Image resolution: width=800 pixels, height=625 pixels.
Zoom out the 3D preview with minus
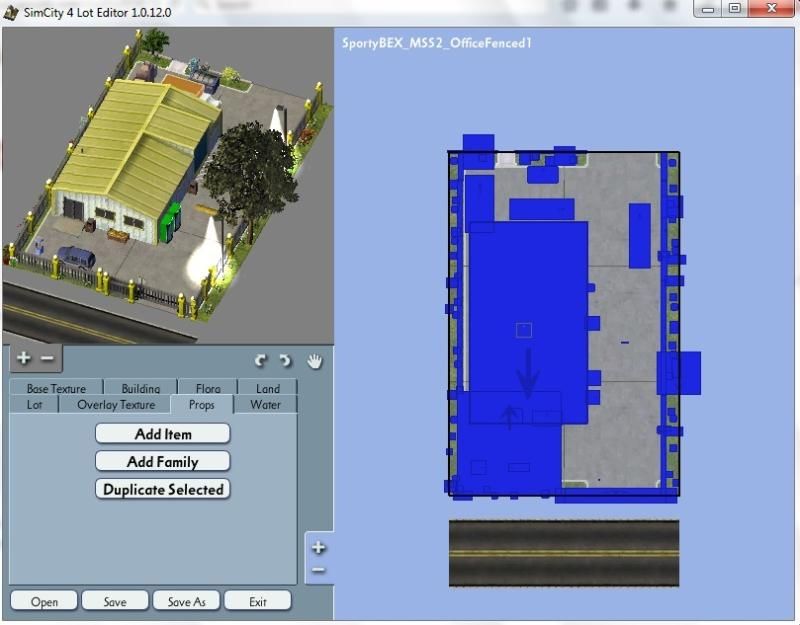[47, 358]
